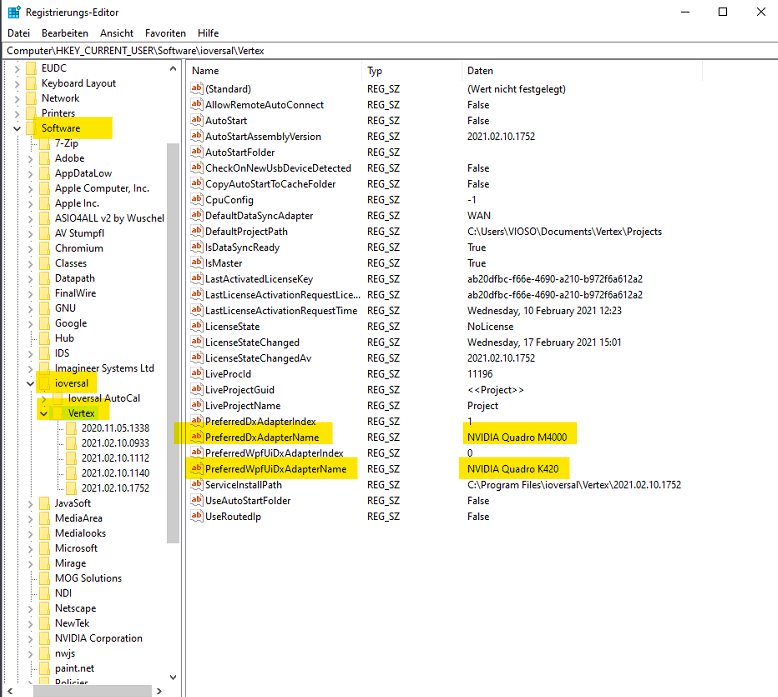Click folder icon of Keyboard Layout key
Screen dimensions: 778x697
(31, 83)
